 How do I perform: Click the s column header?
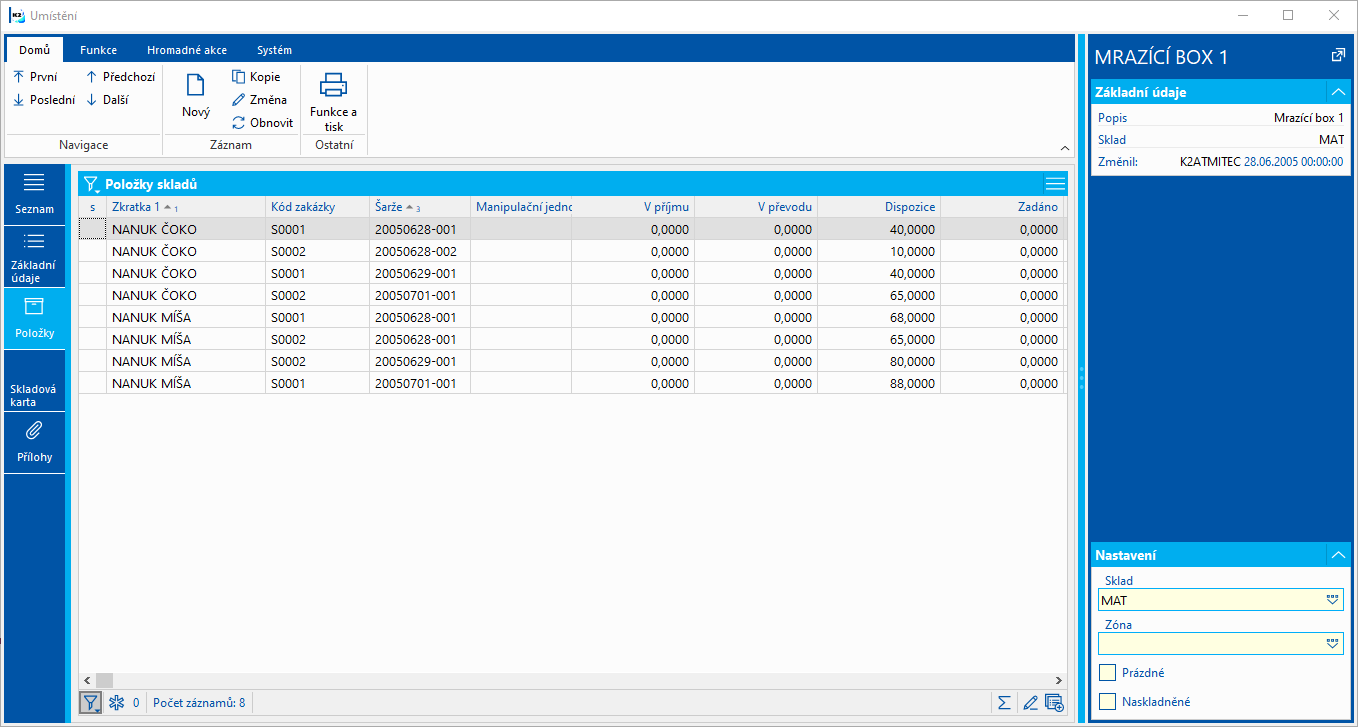(93, 207)
